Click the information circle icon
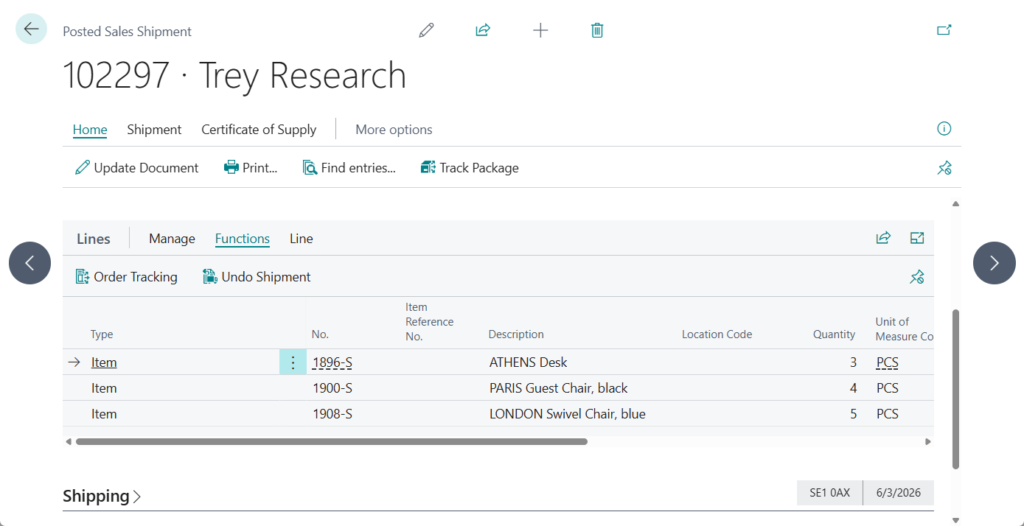 944,129
